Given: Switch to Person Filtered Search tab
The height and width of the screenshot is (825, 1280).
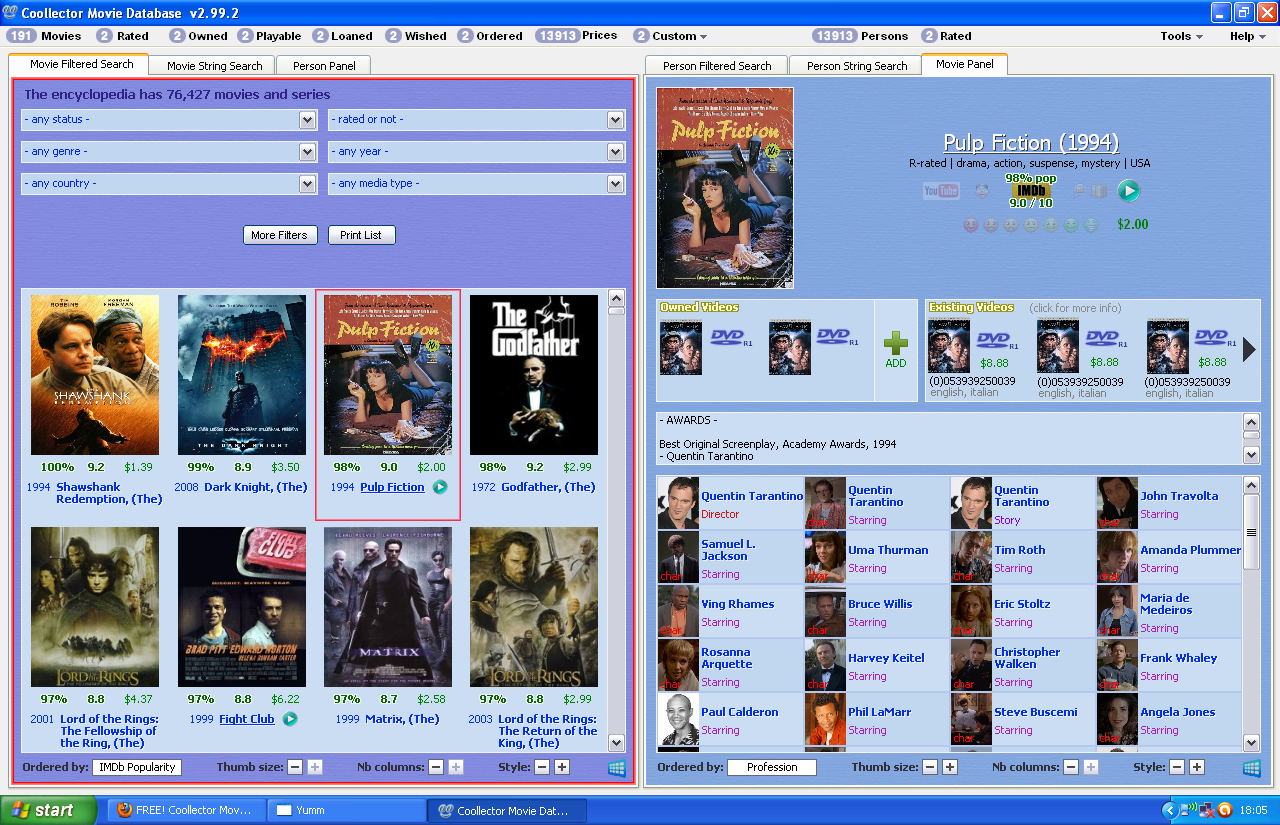Looking at the screenshot, I should tap(717, 66).
